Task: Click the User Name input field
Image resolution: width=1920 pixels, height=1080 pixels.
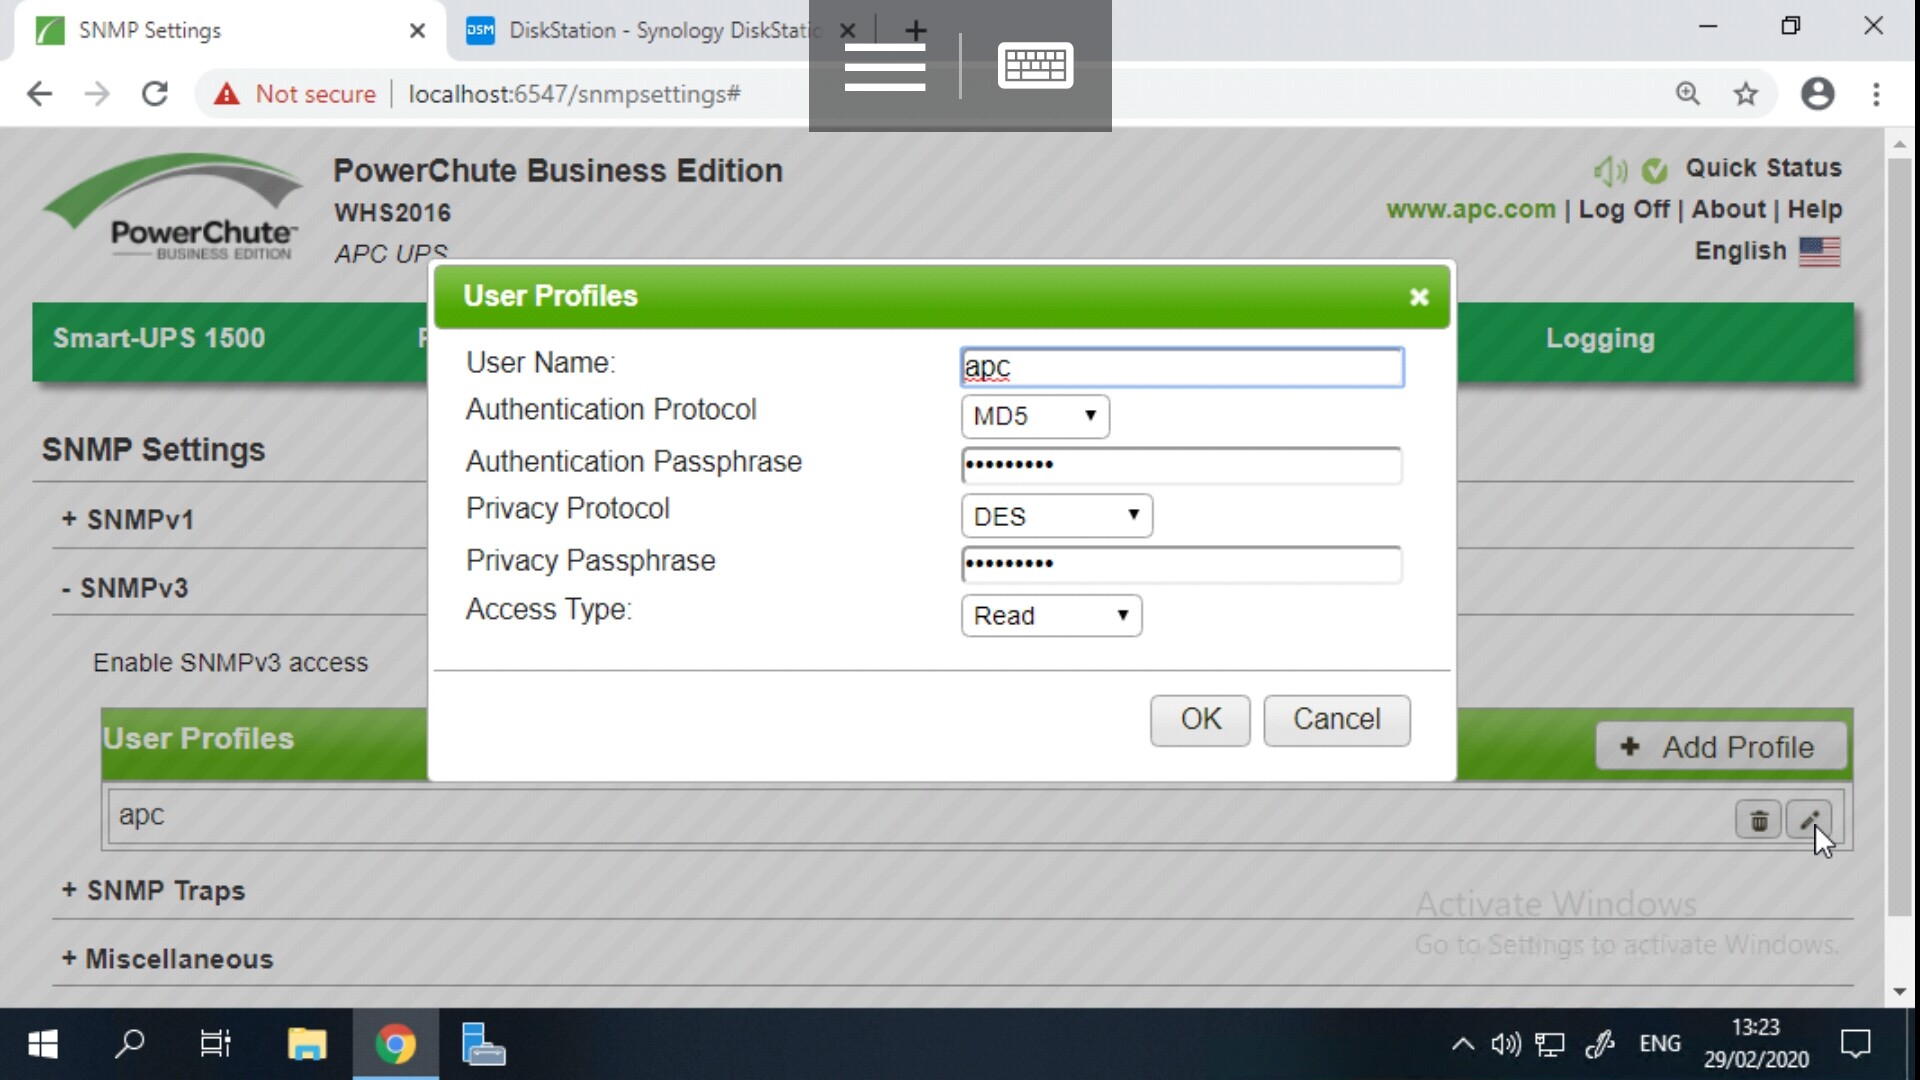Action: click(x=1182, y=367)
